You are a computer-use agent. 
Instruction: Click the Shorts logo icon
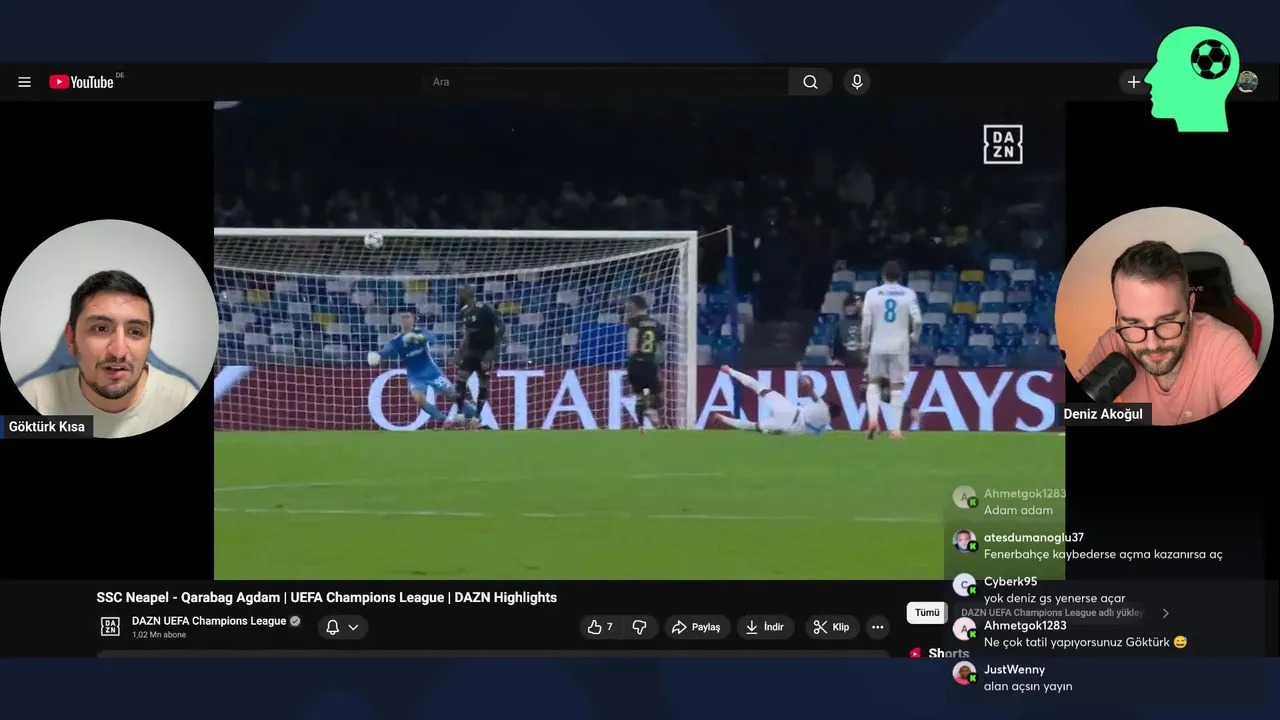point(915,653)
